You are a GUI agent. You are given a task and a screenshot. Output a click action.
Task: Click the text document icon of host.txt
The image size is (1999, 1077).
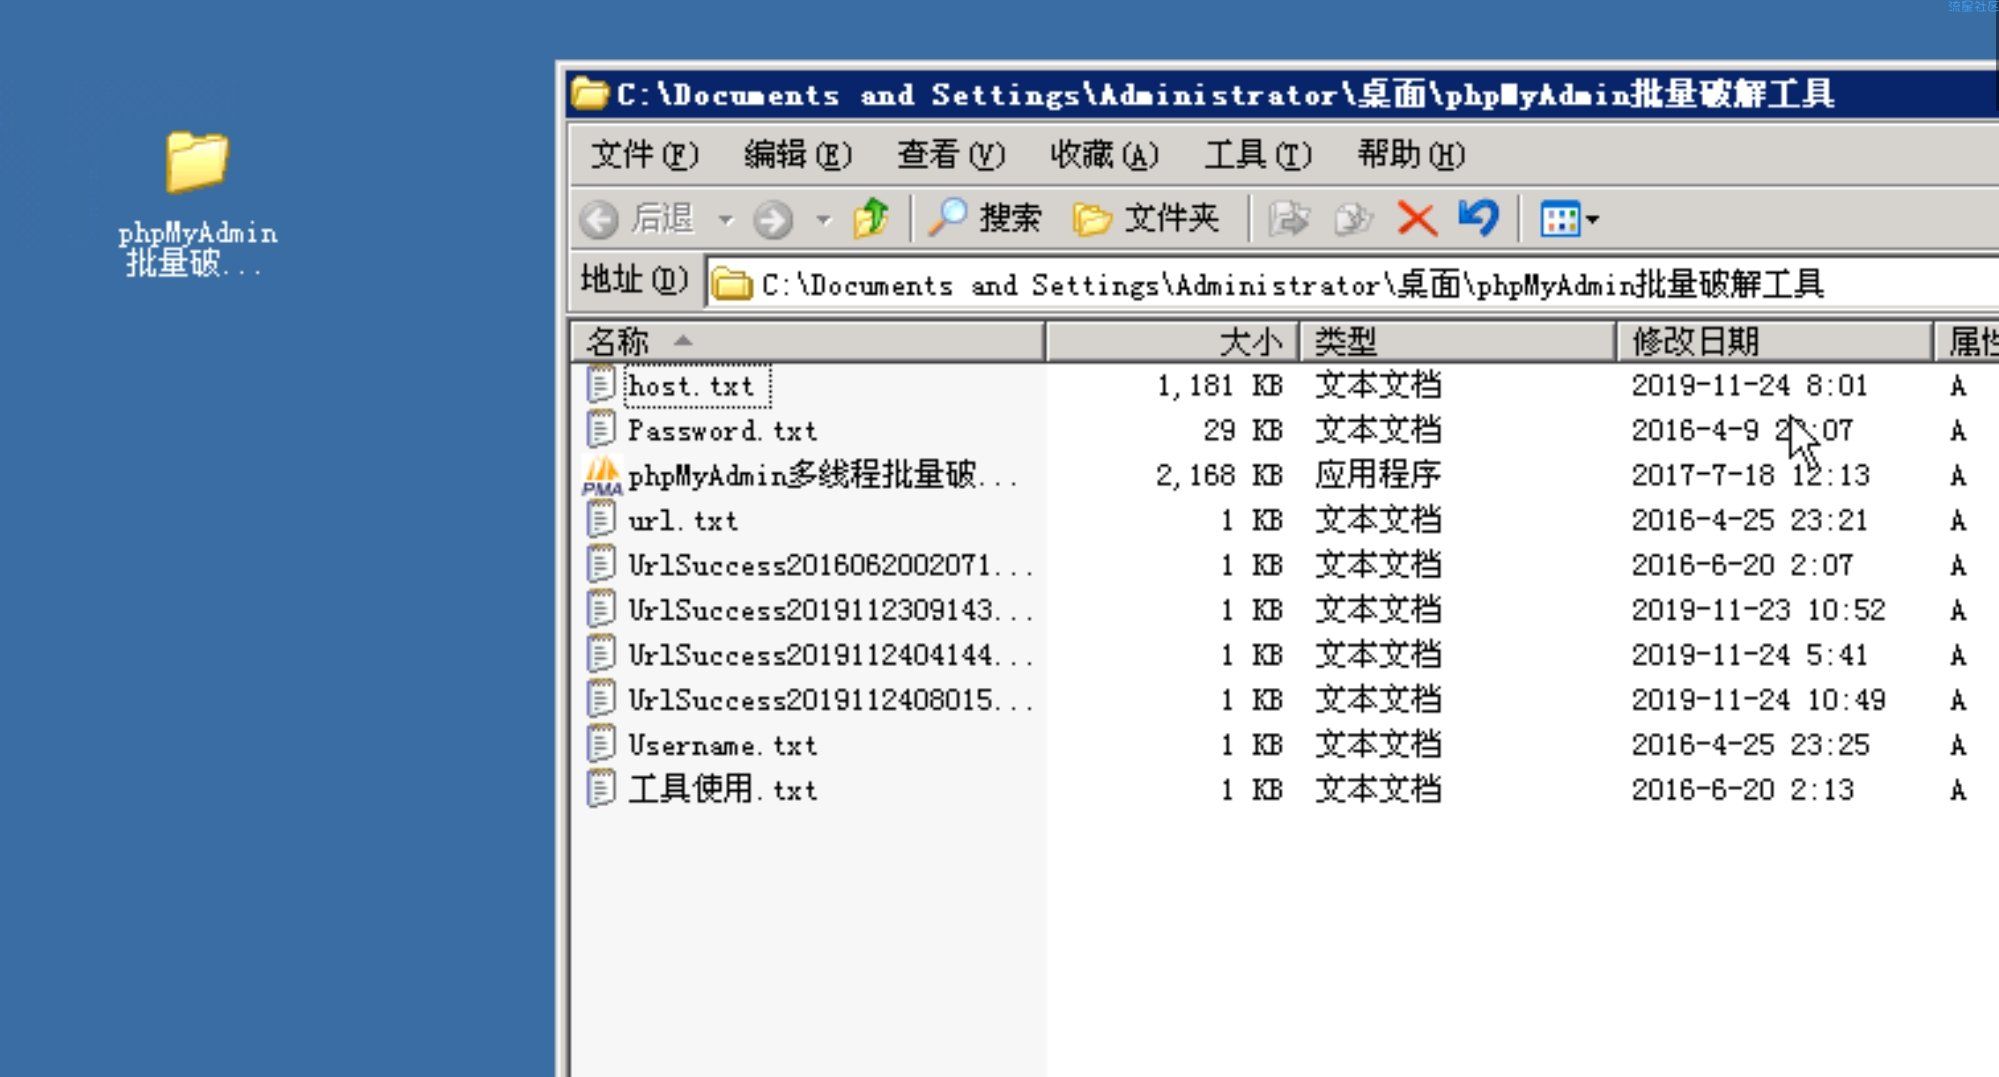pos(601,385)
